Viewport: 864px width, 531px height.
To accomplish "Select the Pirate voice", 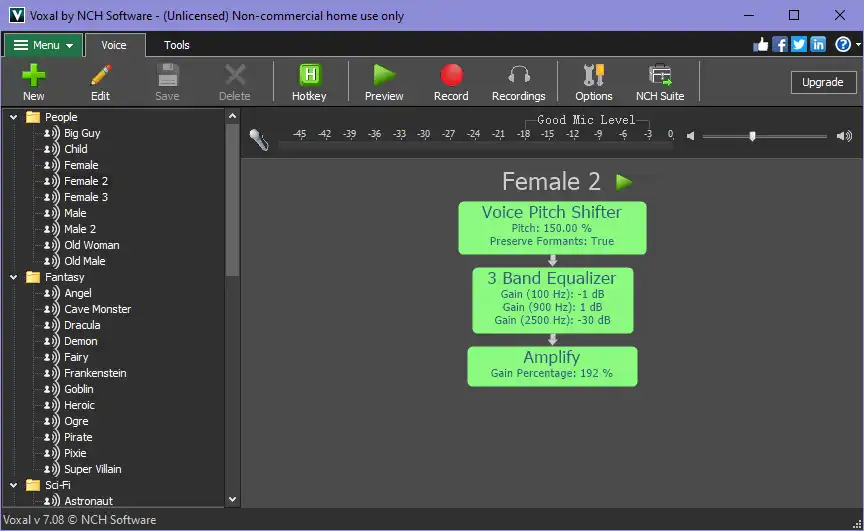I will coord(78,437).
